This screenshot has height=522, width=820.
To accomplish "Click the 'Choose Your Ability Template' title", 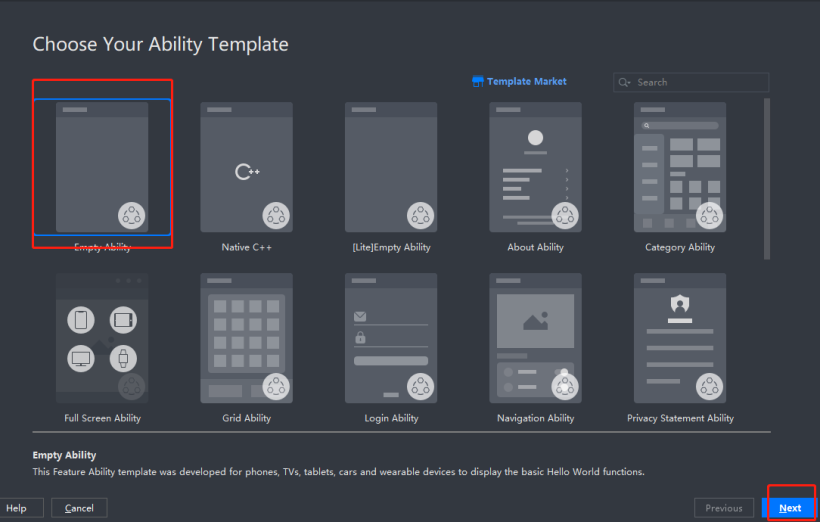I will coord(161,44).
